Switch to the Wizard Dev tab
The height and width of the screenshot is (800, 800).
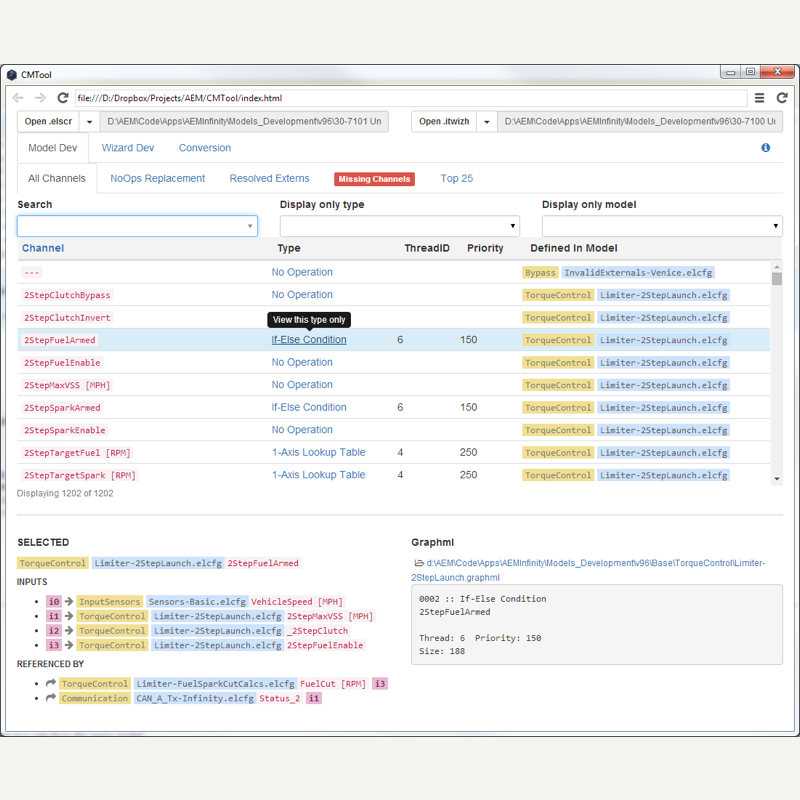[x=128, y=148]
